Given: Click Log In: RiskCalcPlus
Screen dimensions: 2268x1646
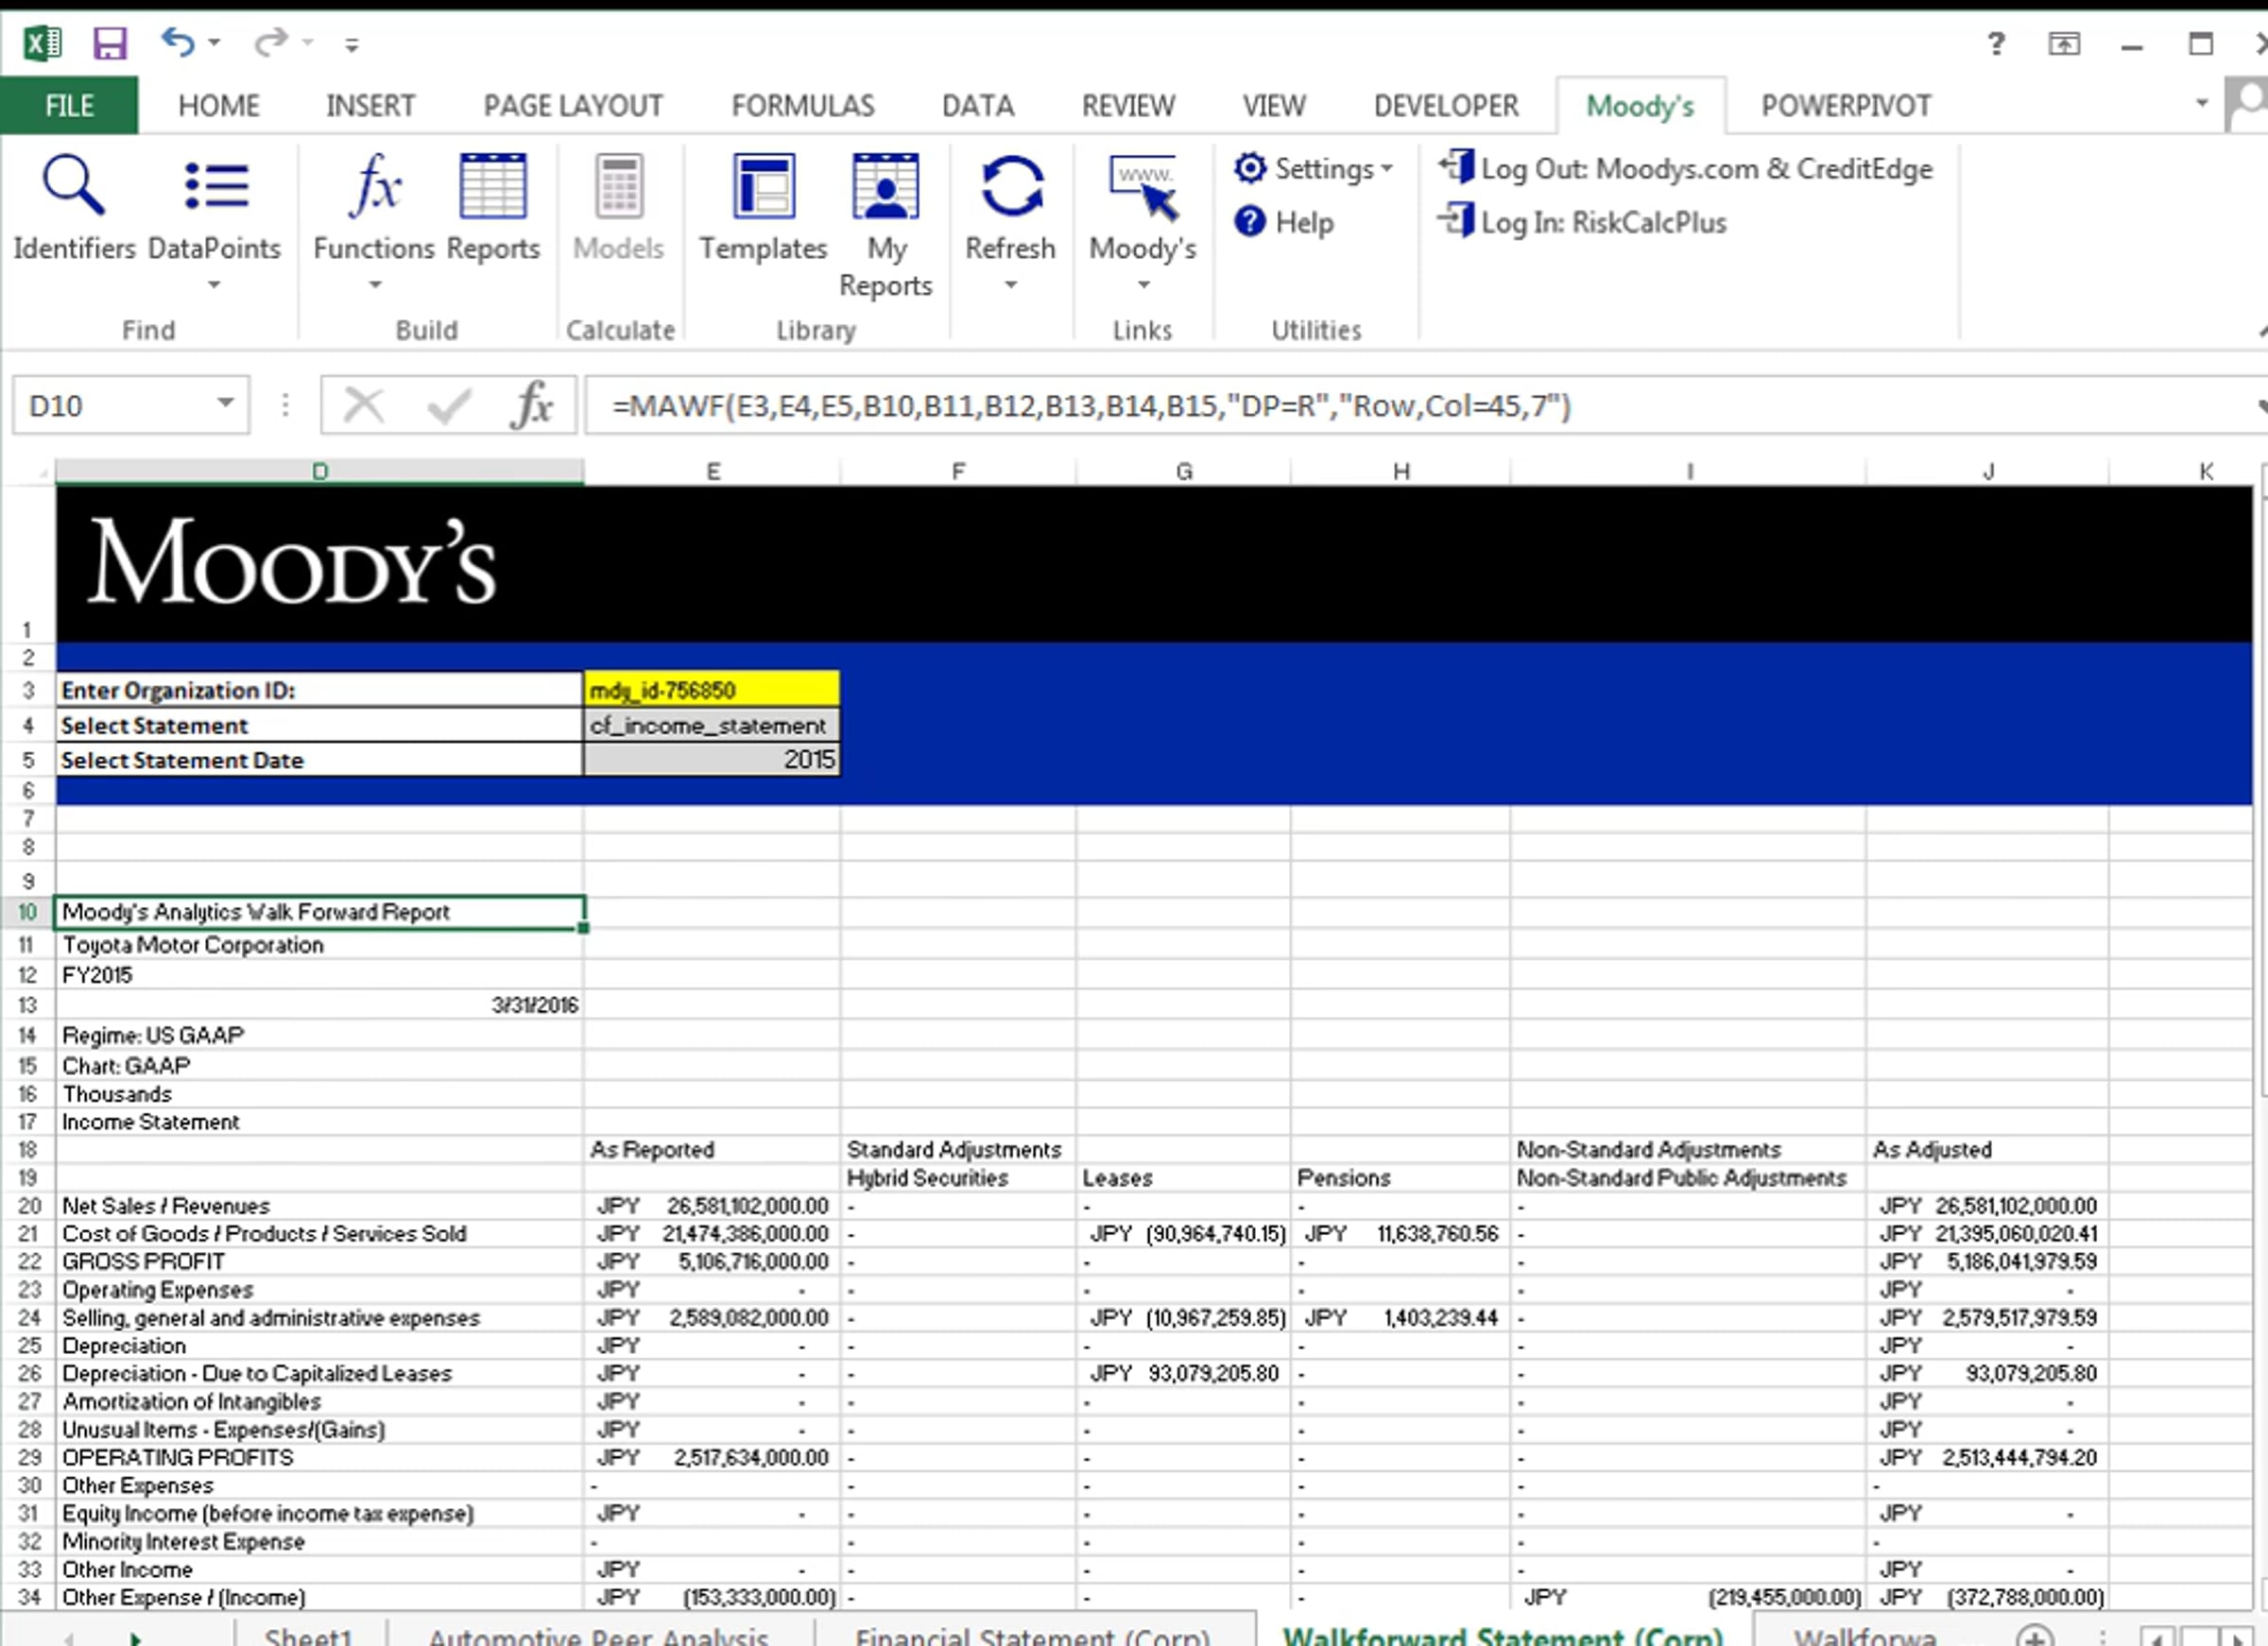Looking at the screenshot, I should coord(1583,222).
